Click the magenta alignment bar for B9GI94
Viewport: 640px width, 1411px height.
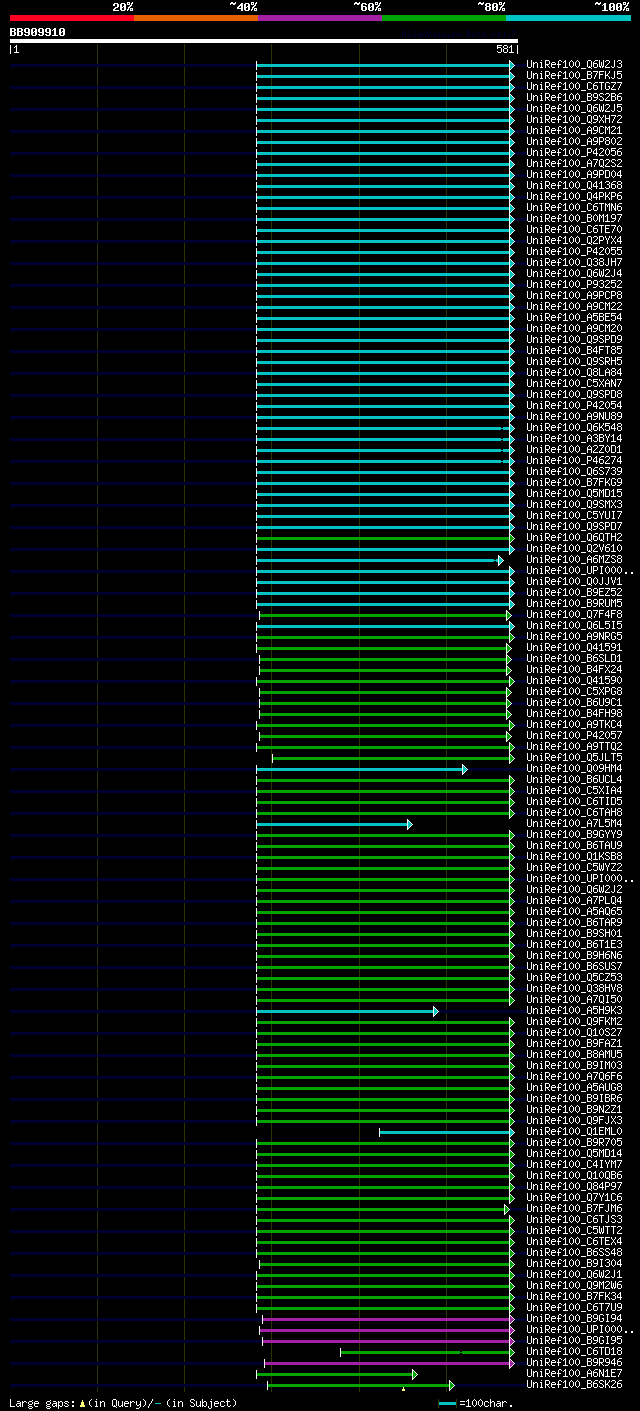pos(388,1319)
